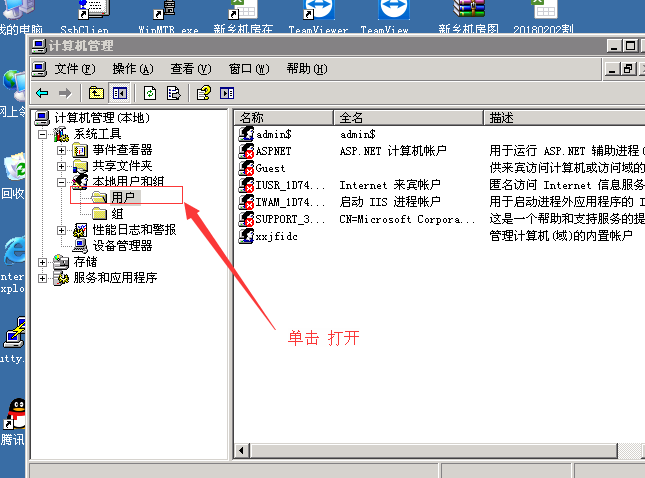
Task: Click the Refresh toolbar icon
Action: point(150,93)
